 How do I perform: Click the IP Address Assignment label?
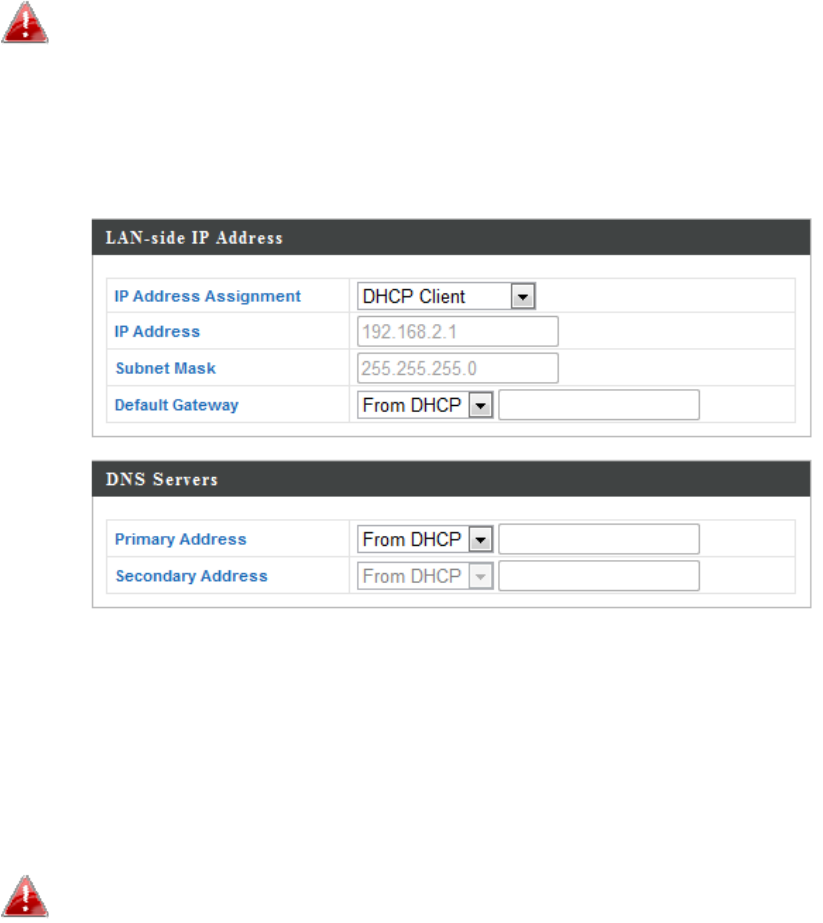pos(207,296)
